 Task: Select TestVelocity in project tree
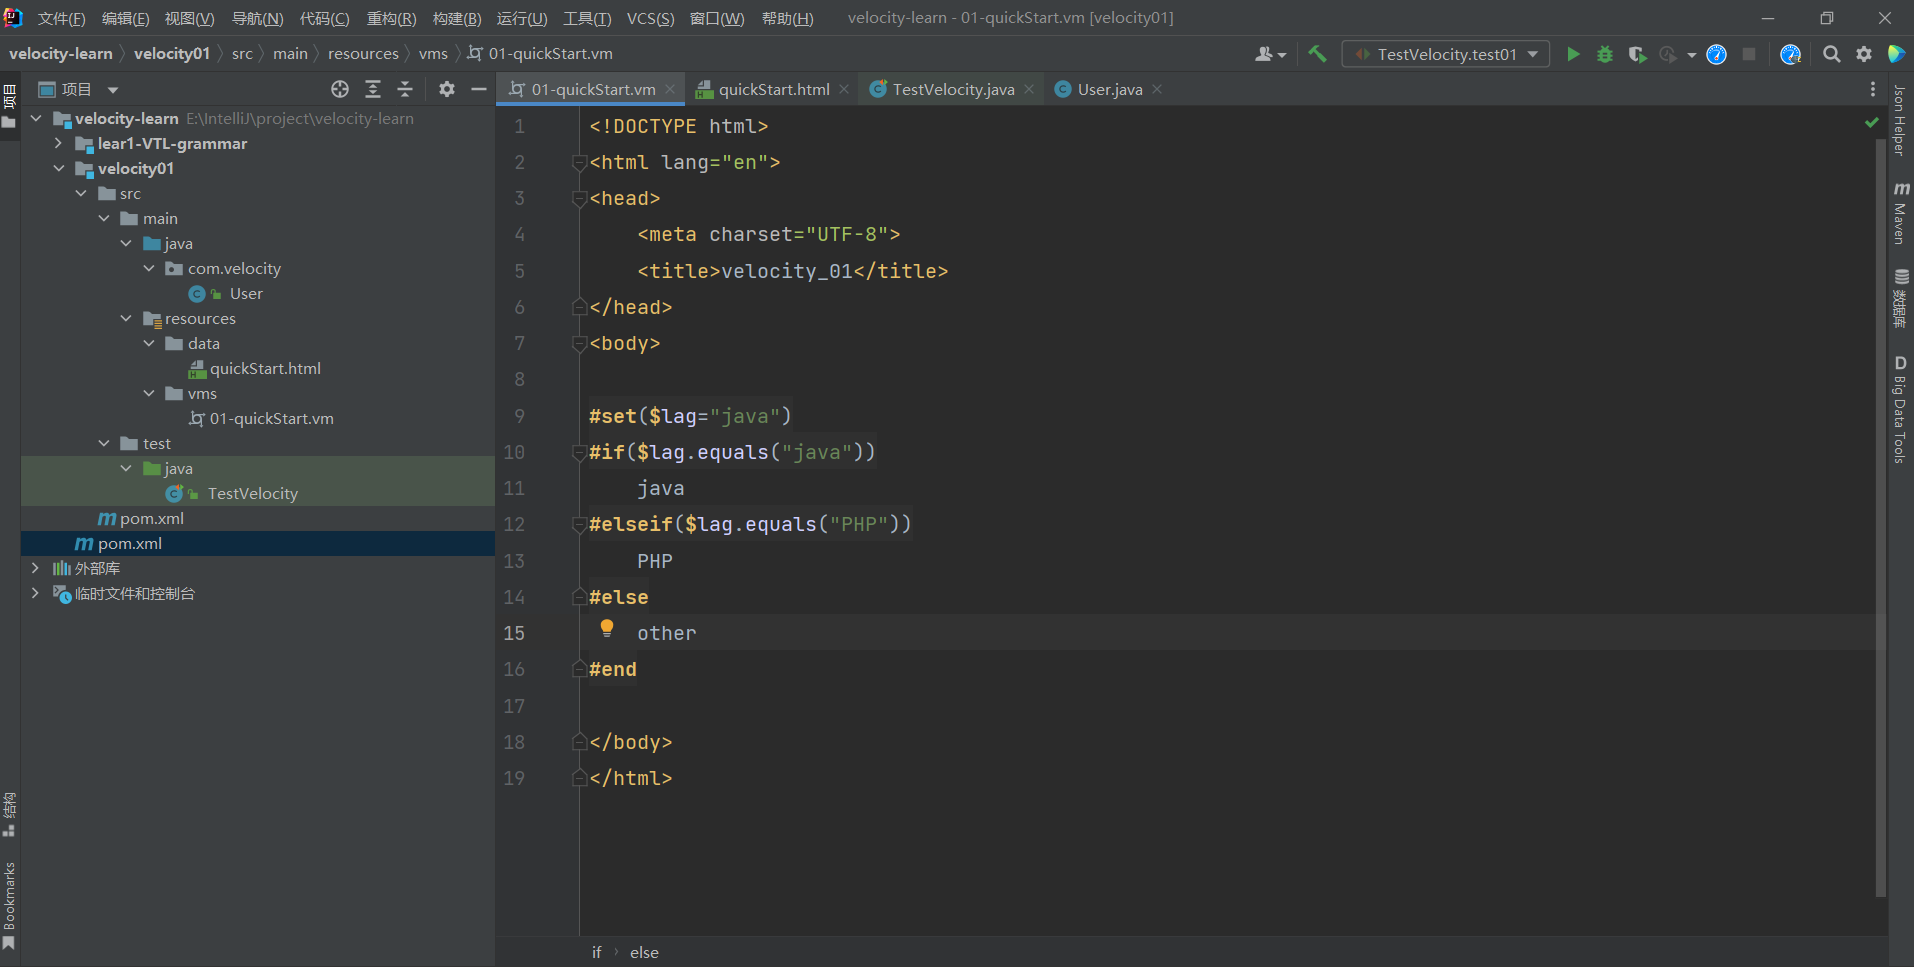click(x=252, y=493)
